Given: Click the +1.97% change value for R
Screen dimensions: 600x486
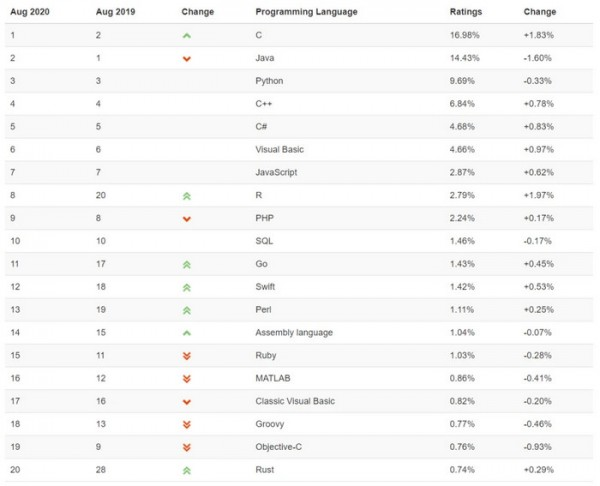Looking at the screenshot, I should (x=541, y=195).
